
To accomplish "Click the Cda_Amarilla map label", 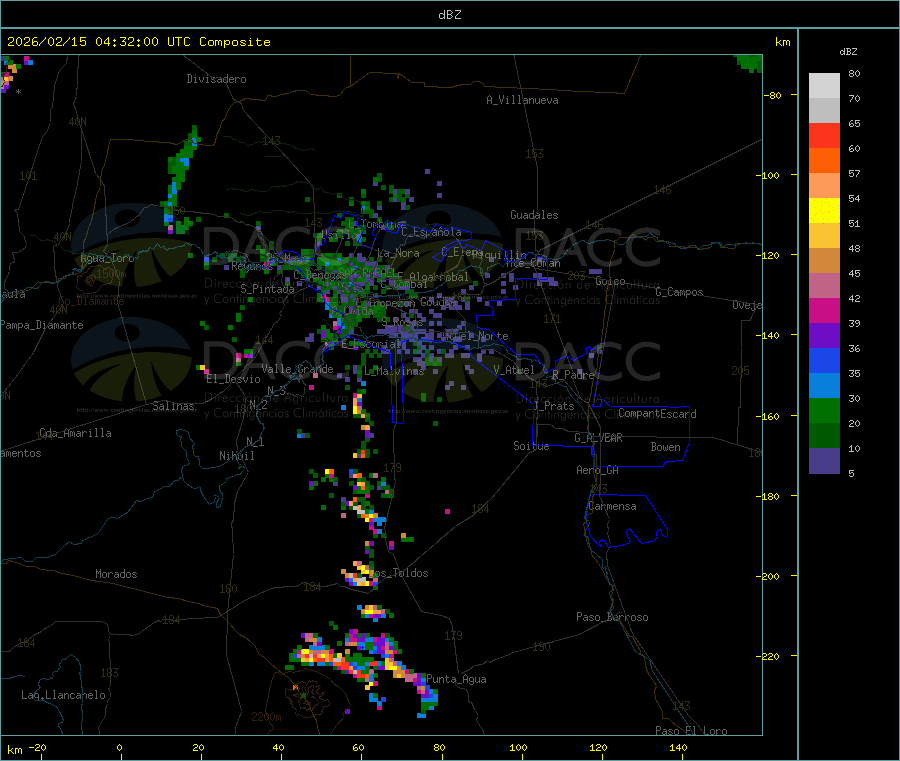I will tap(75, 433).
